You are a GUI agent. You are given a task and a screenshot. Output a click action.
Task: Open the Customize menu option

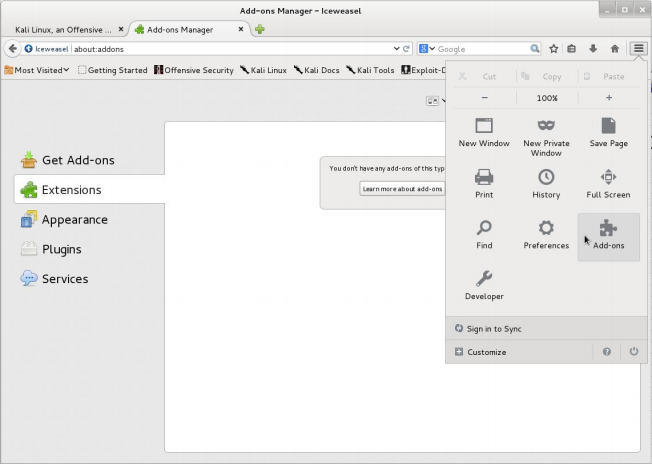click(x=486, y=352)
